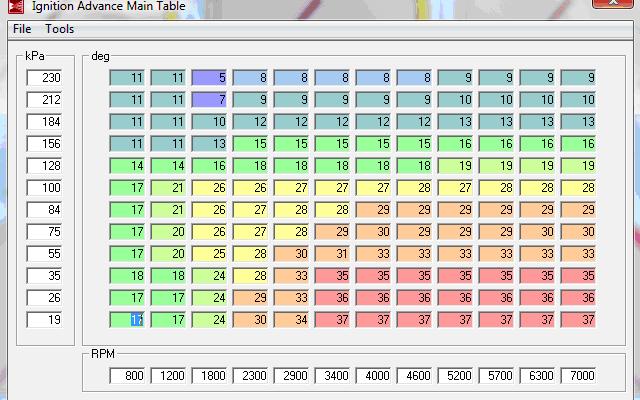640x400 pixels.
Task: Select the 212 kPa axis field
Action: (44, 100)
